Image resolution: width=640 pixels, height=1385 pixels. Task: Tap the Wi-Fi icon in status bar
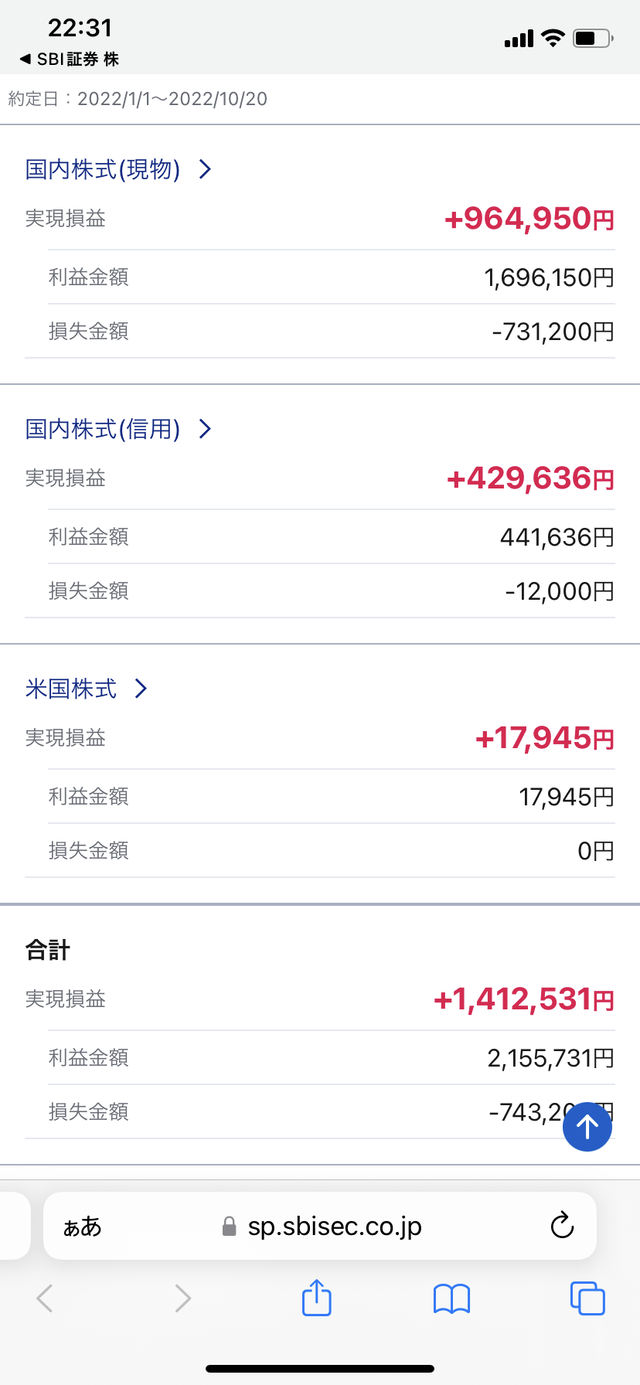[x=552, y=39]
